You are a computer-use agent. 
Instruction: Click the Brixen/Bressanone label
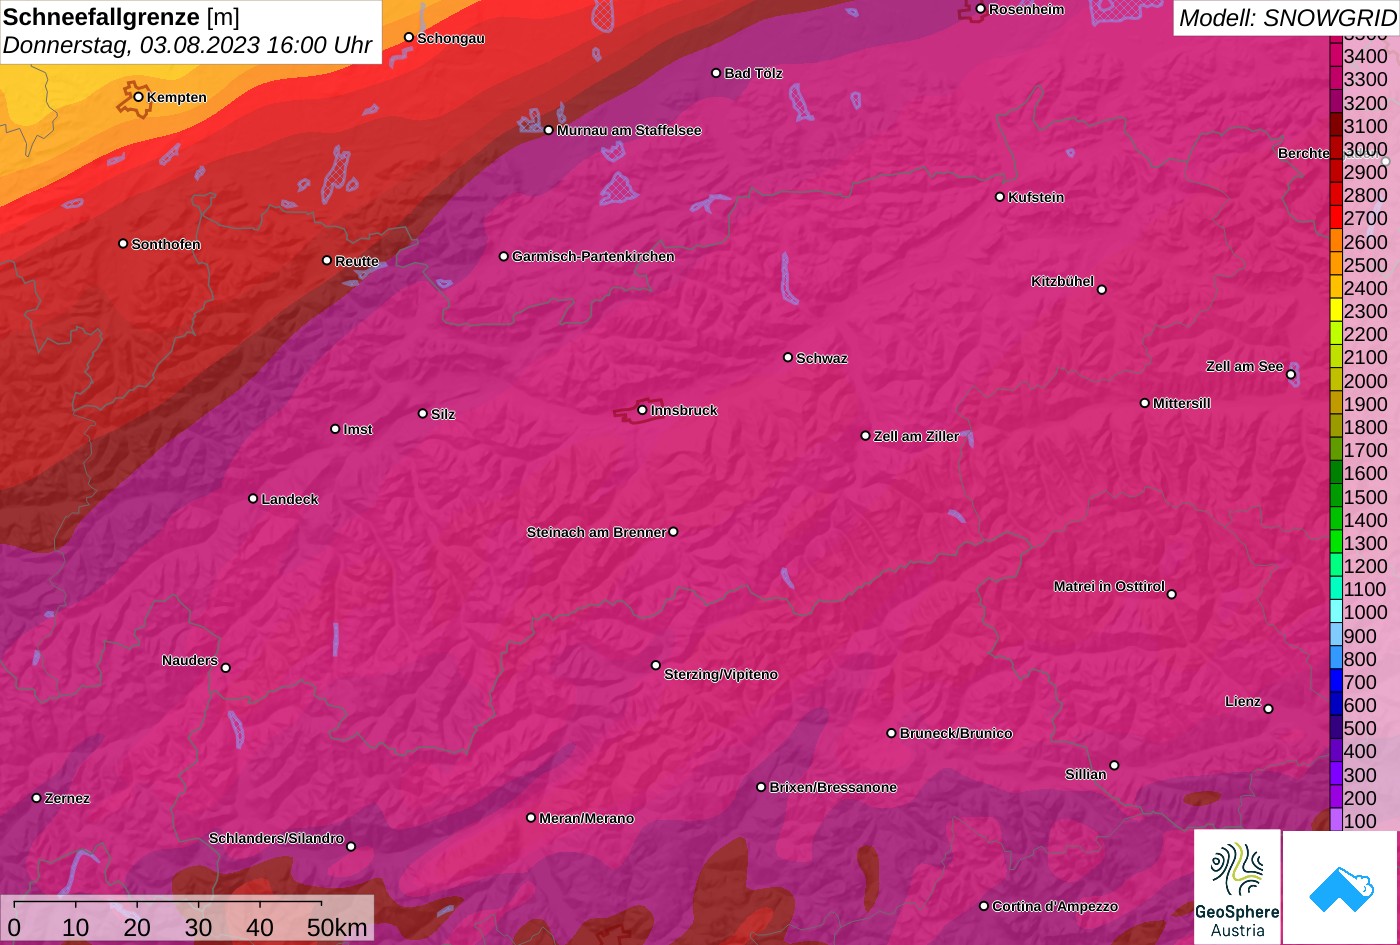tap(833, 788)
